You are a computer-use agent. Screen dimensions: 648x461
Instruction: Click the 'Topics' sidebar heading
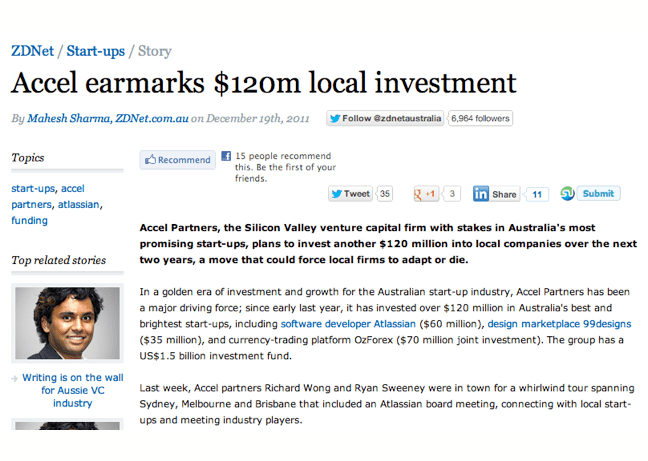28,158
